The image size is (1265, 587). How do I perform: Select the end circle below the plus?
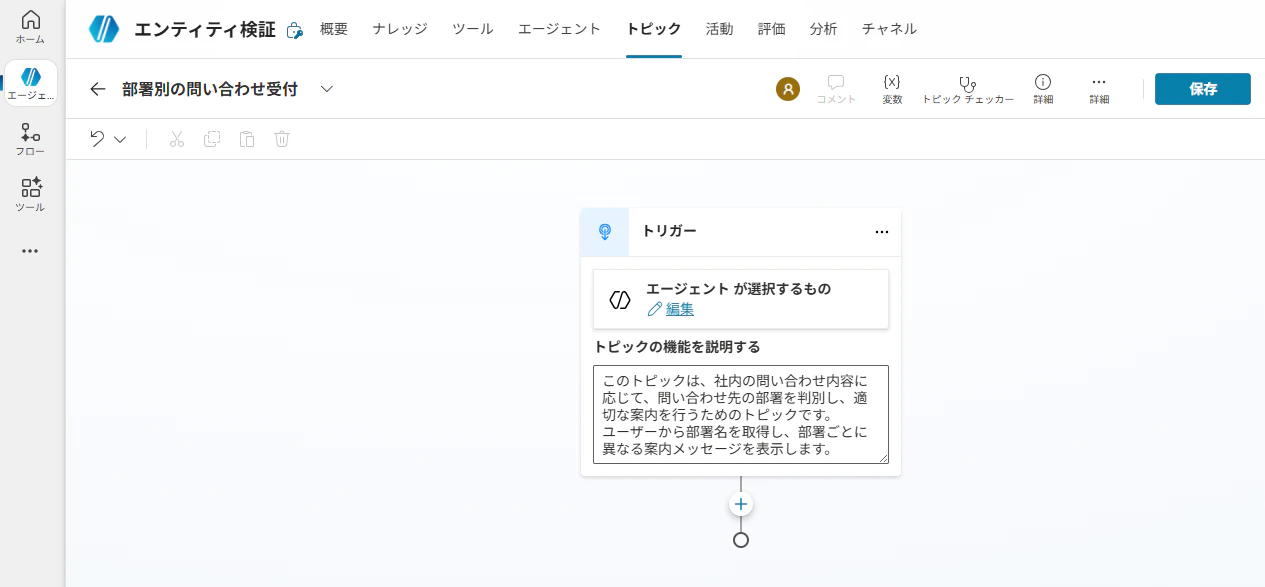click(x=741, y=540)
